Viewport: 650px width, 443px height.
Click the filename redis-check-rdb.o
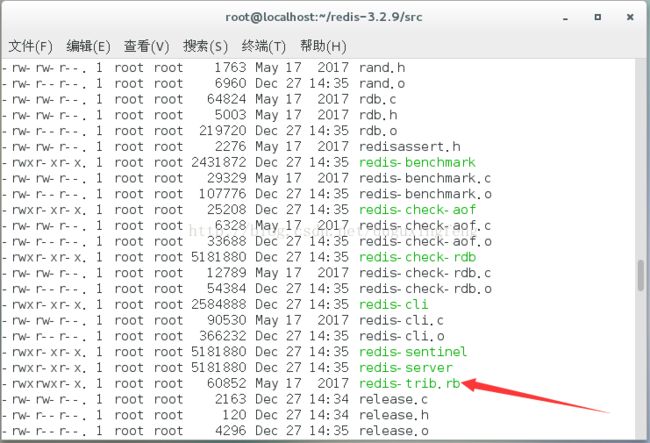(x=425, y=288)
